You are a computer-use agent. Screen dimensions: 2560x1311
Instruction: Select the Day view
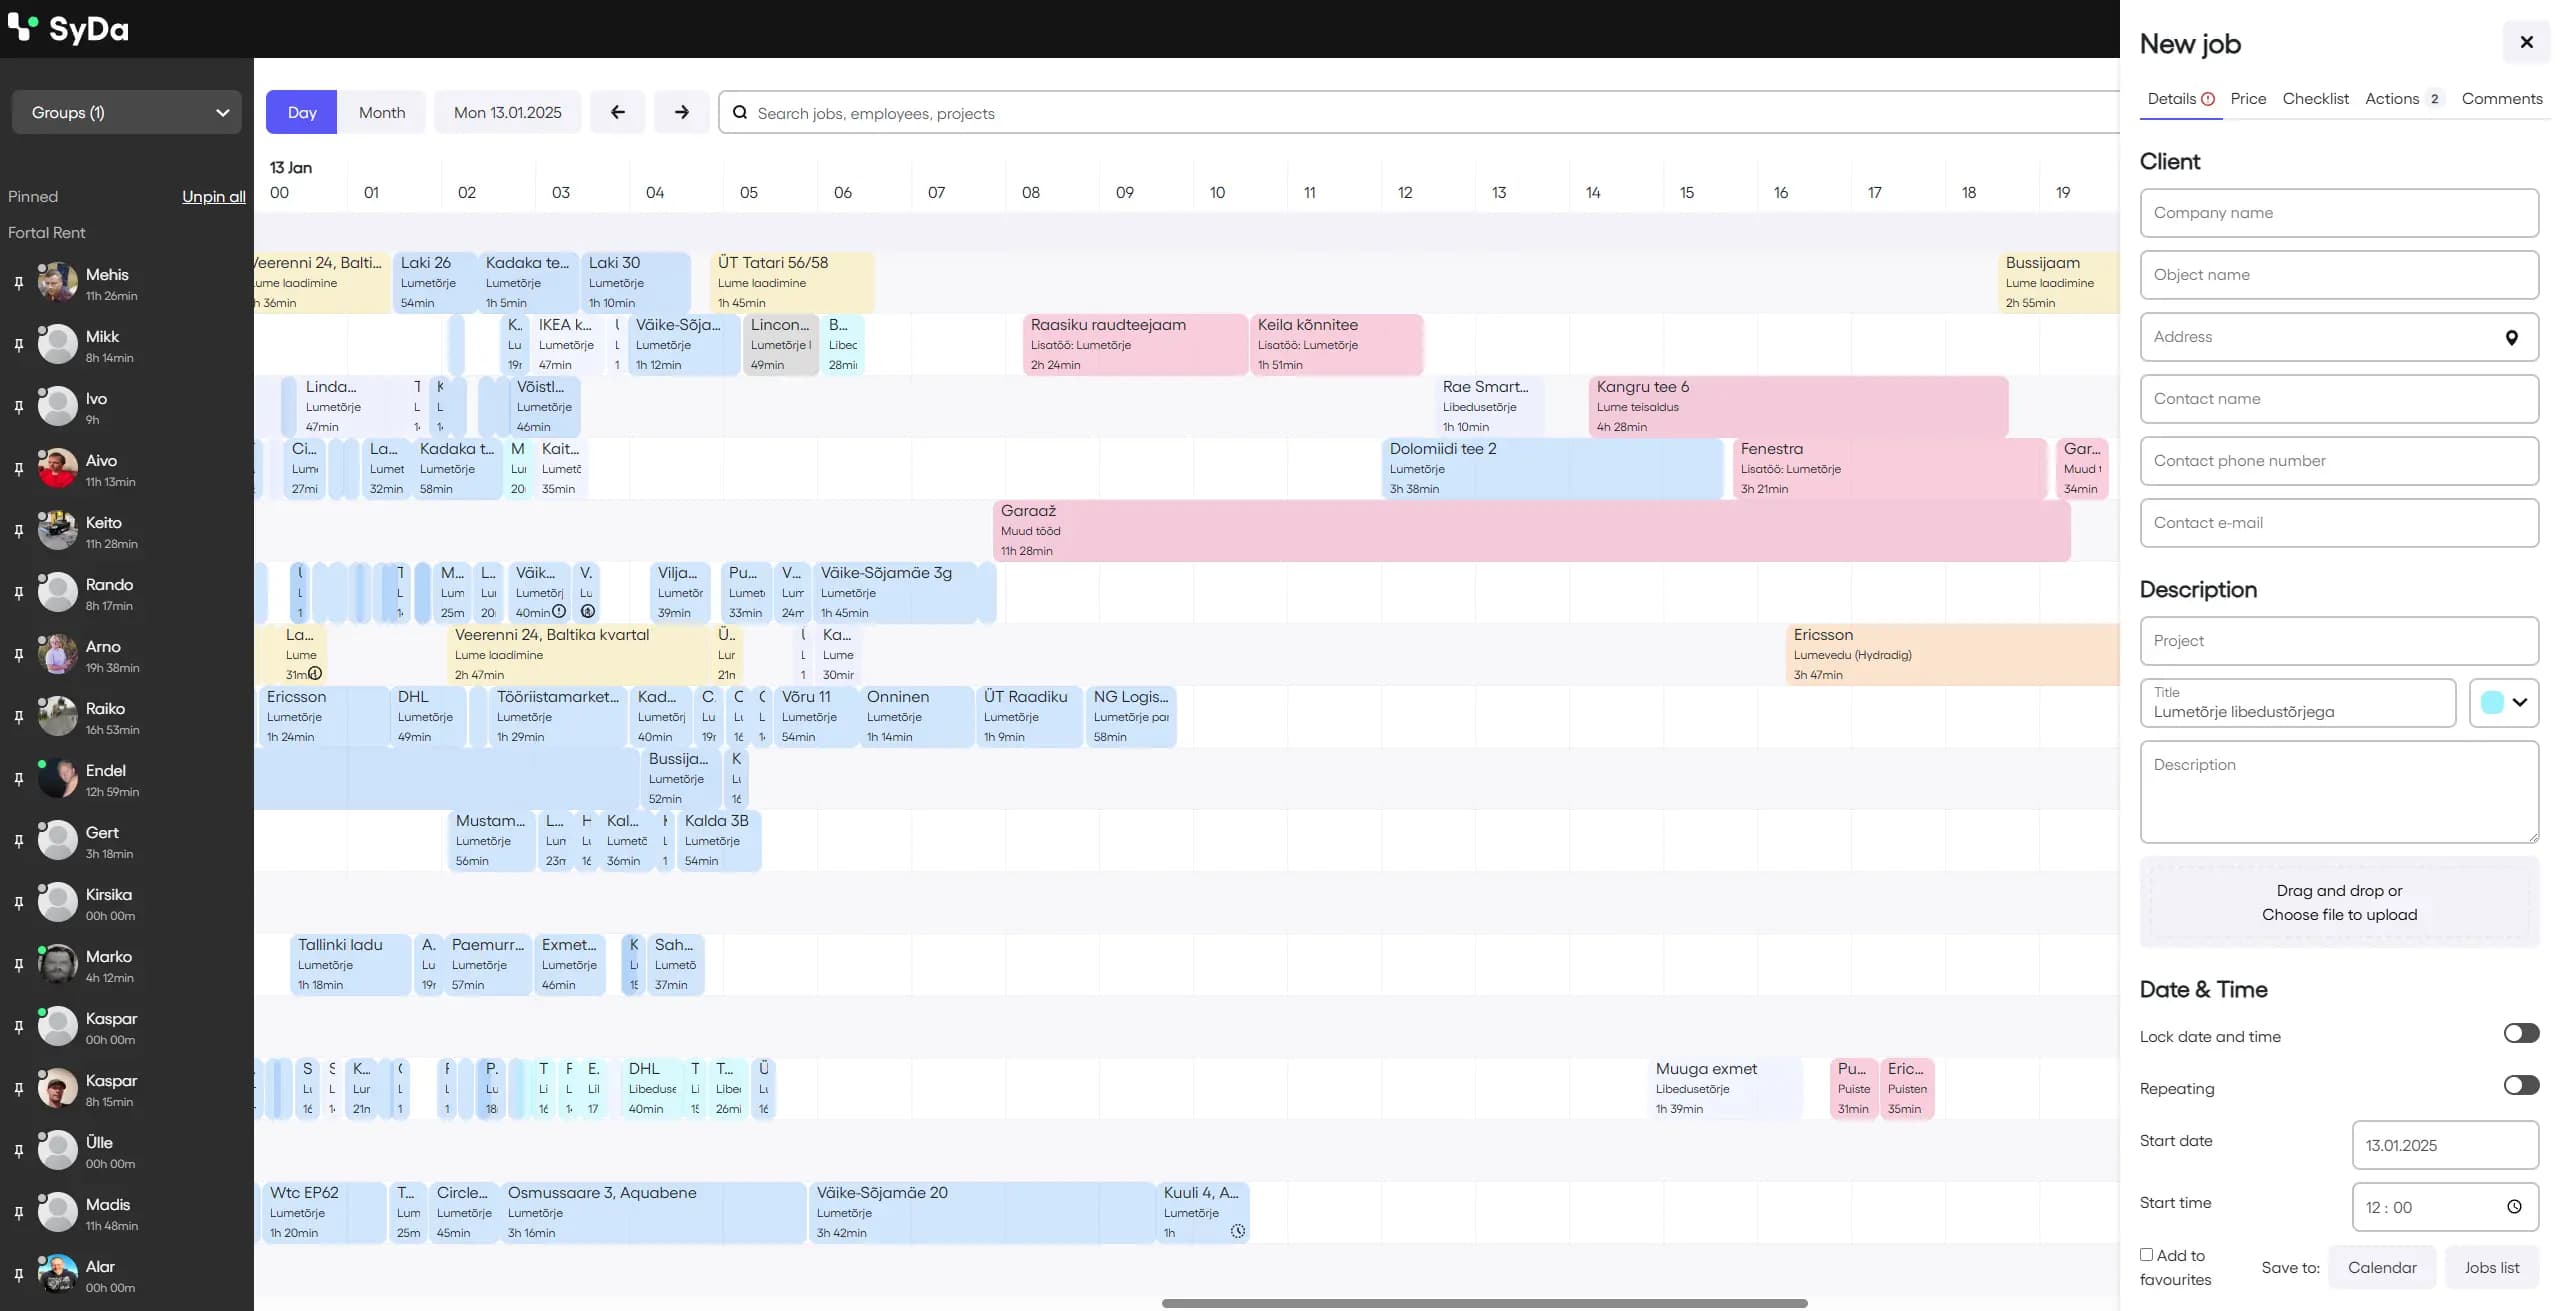(x=302, y=112)
